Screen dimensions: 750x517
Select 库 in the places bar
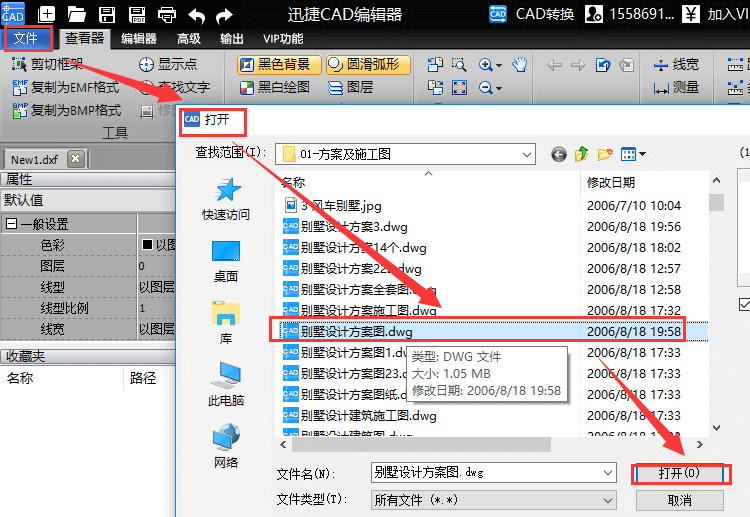point(226,323)
